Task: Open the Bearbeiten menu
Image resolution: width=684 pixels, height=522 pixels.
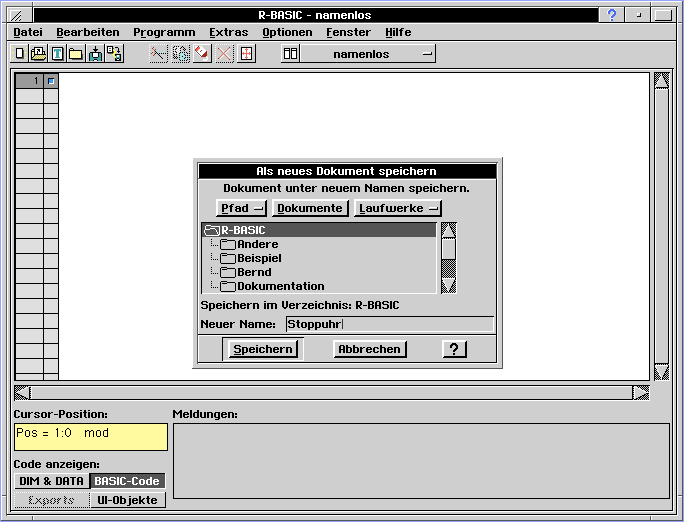Action: pos(88,32)
